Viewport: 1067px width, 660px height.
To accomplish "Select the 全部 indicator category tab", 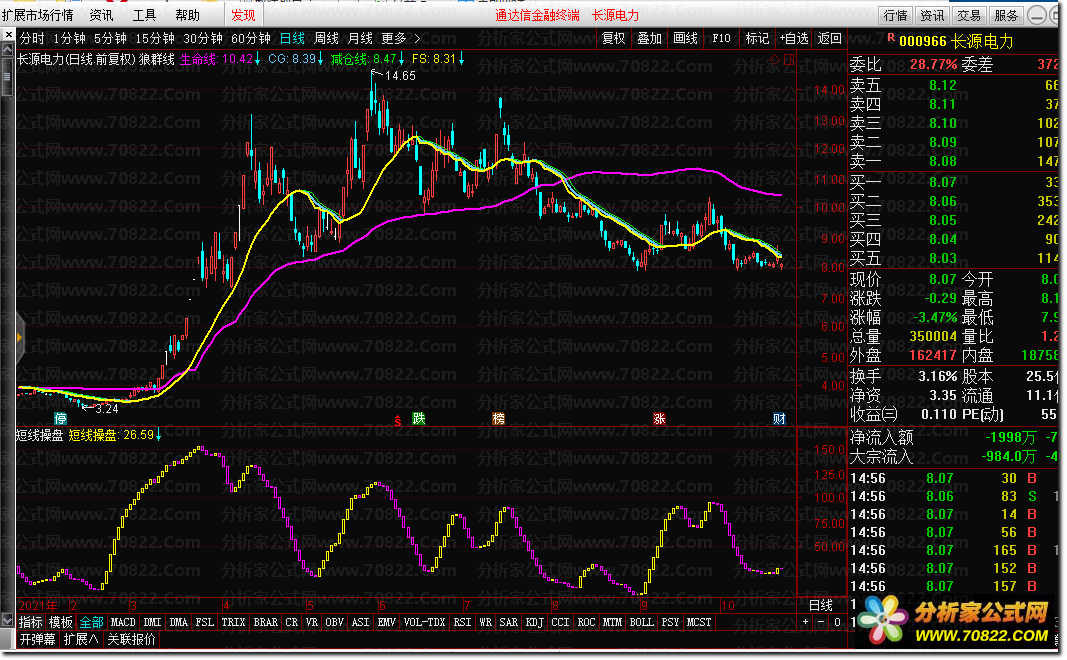I will [91, 622].
